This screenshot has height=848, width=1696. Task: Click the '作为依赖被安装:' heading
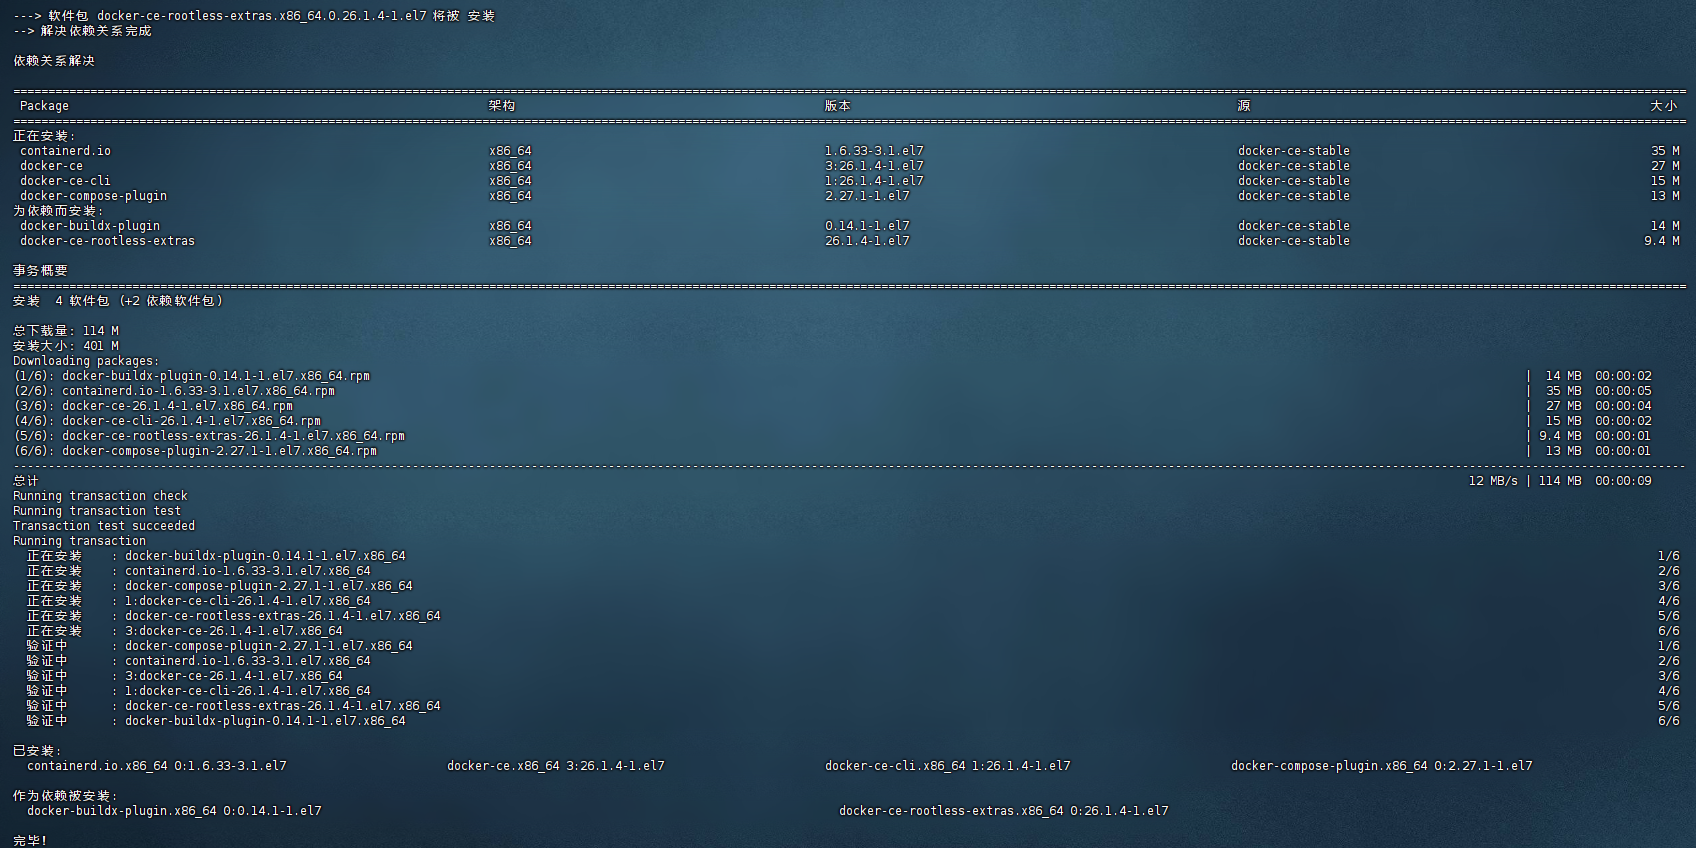65,796
